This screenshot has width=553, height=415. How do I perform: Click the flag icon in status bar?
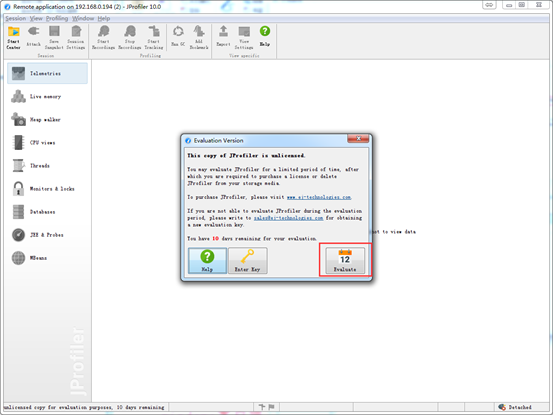(271, 407)
